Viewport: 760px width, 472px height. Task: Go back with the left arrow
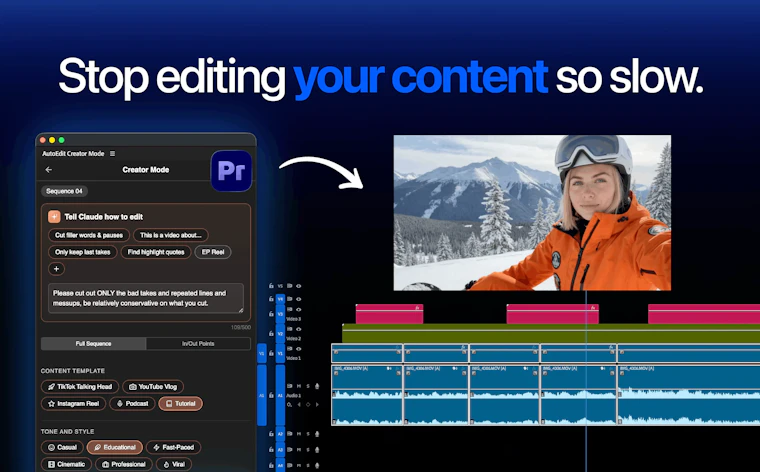click(48, 170)
